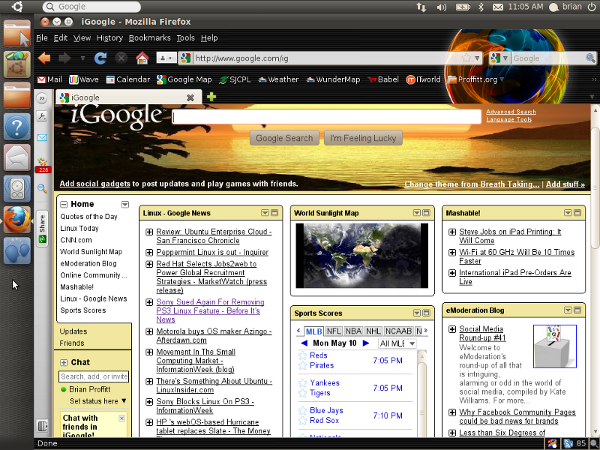Select the NBA tab in Sports Scores
The height and width of the screenshot is (450, 600).
[x=353, y=331]
